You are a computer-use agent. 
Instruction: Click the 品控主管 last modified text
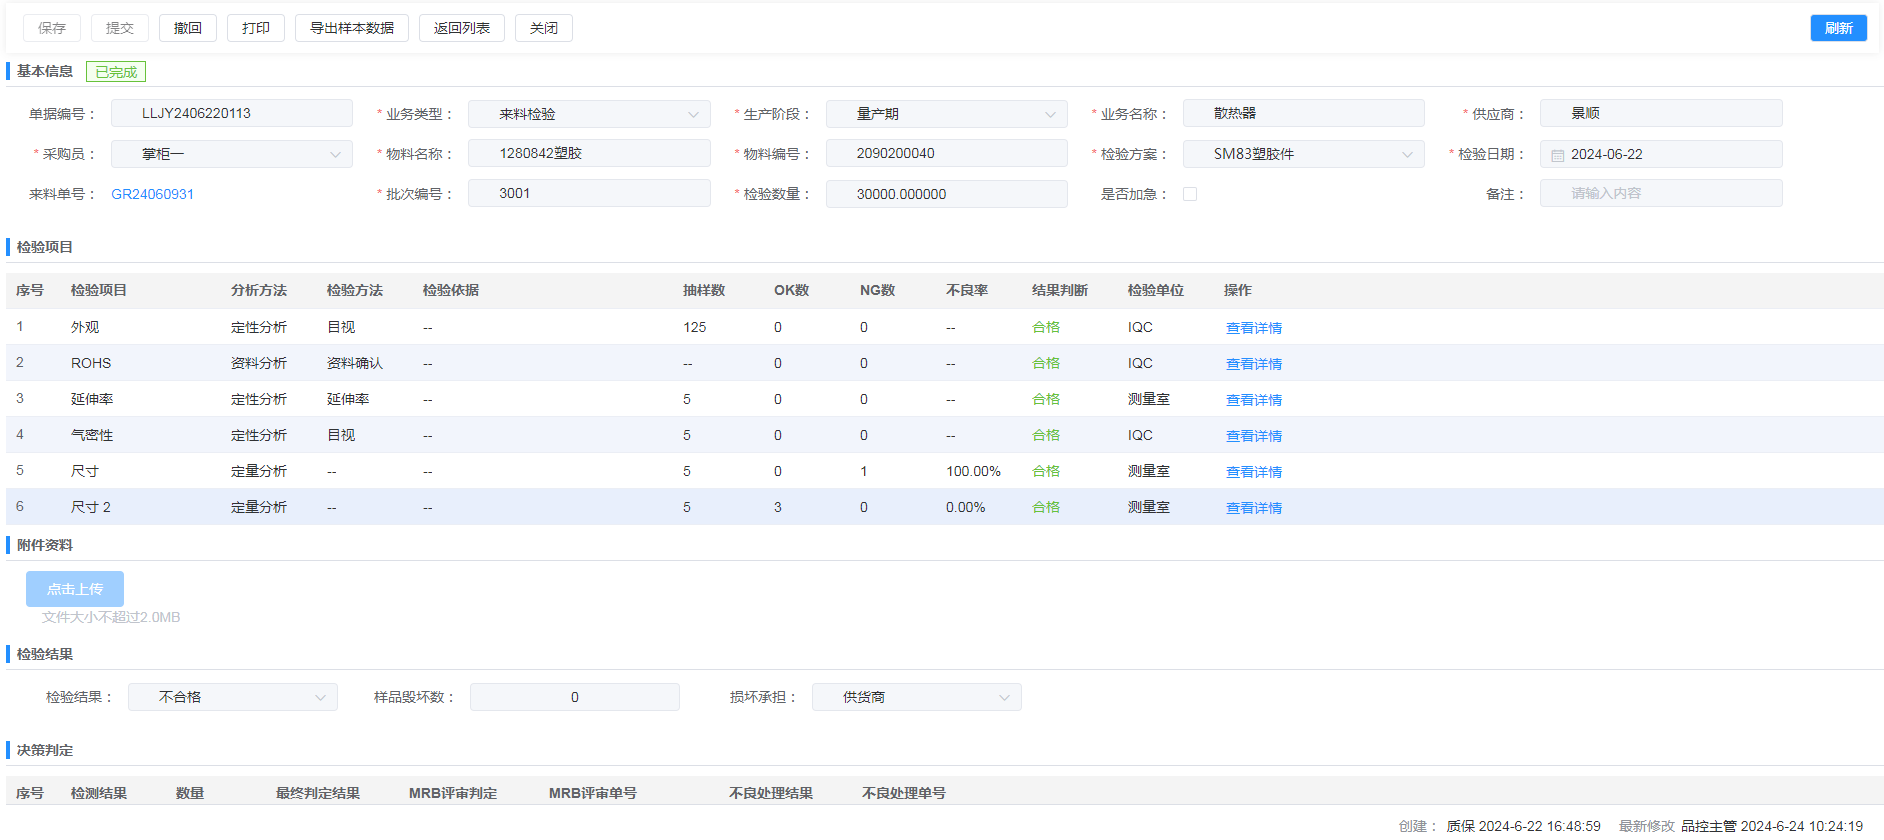(x=1772, y=826)
